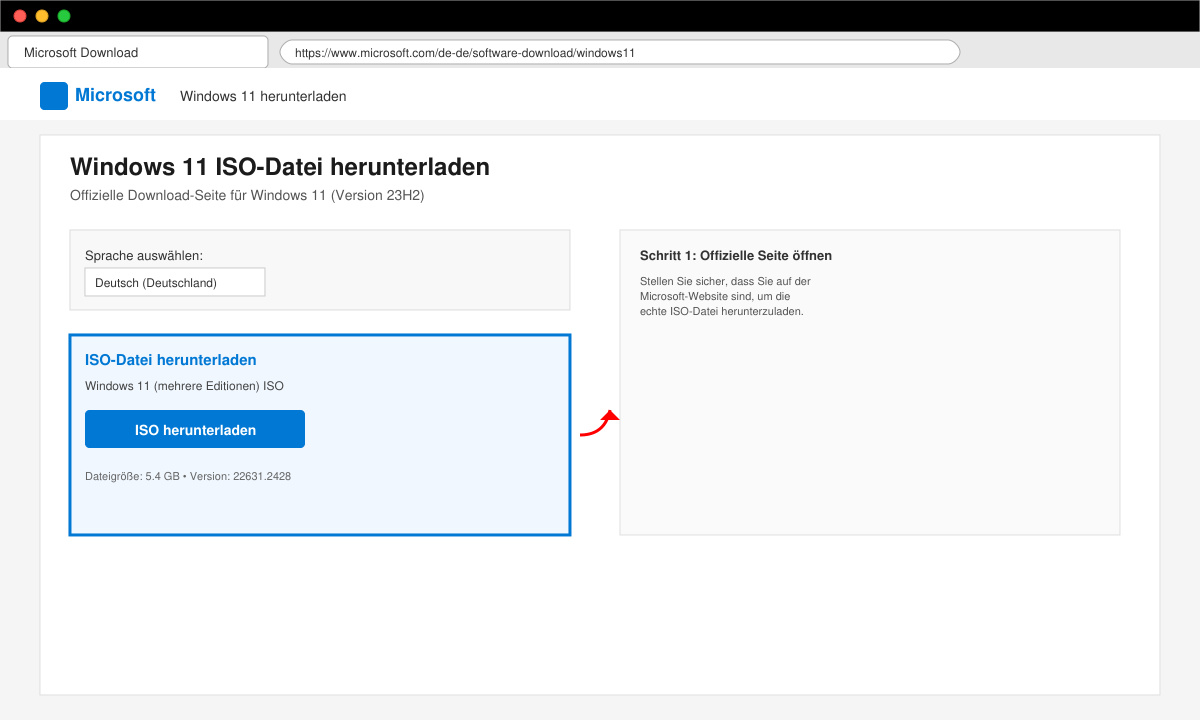Click the Dateigröße 5.4 GB version text

[x=188, y=476]
